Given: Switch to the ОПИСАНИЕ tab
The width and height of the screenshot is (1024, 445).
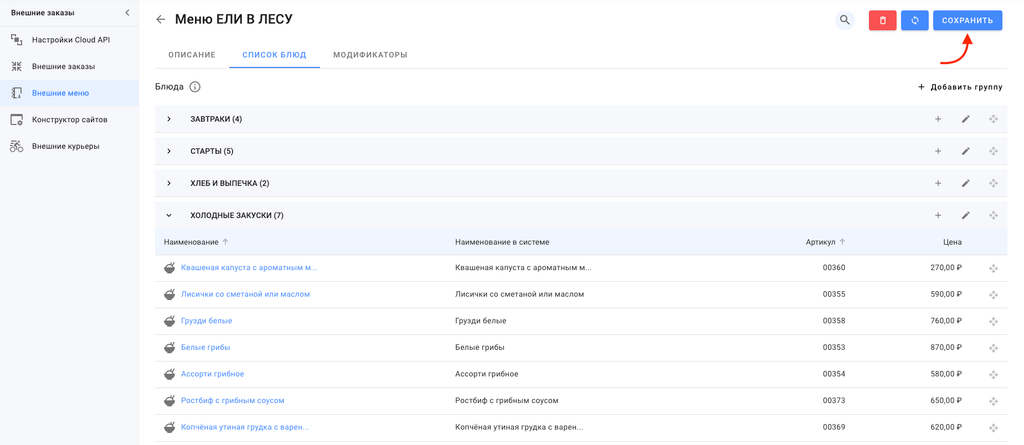Looking at the screenshot, I should coord(192,55).
